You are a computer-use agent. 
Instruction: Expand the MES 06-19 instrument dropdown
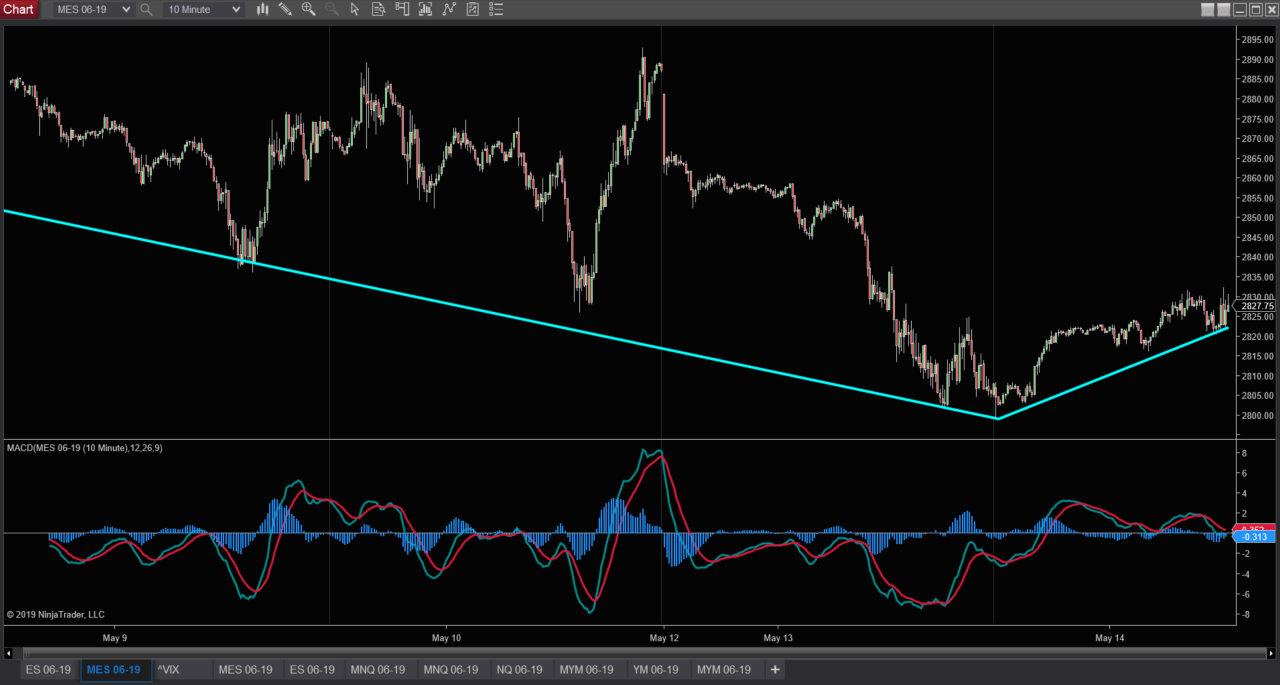tap(125, 9)
